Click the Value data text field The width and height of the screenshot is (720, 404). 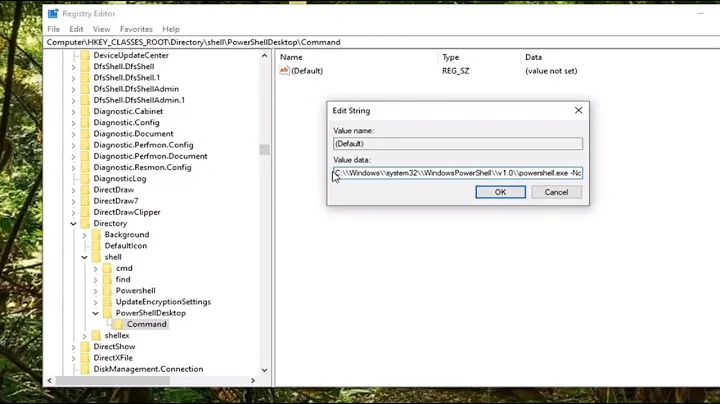(x=458, y=173)
